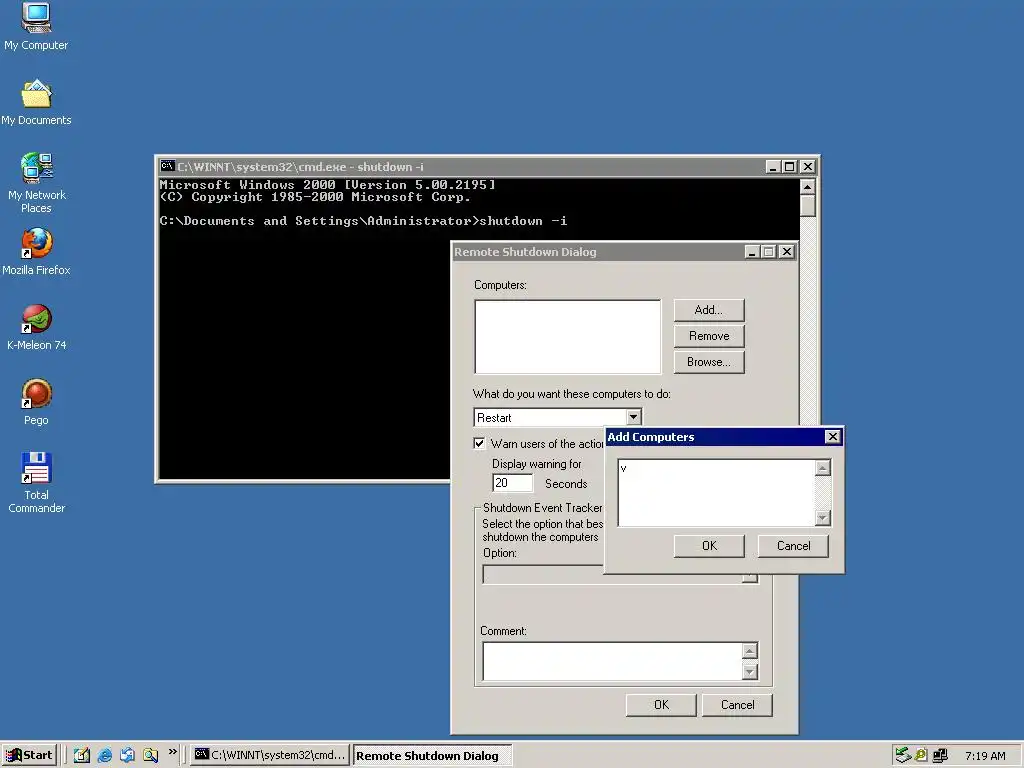1024x768 pixels.
Task: Click the network connection tray icon
Action: point(940,755)
